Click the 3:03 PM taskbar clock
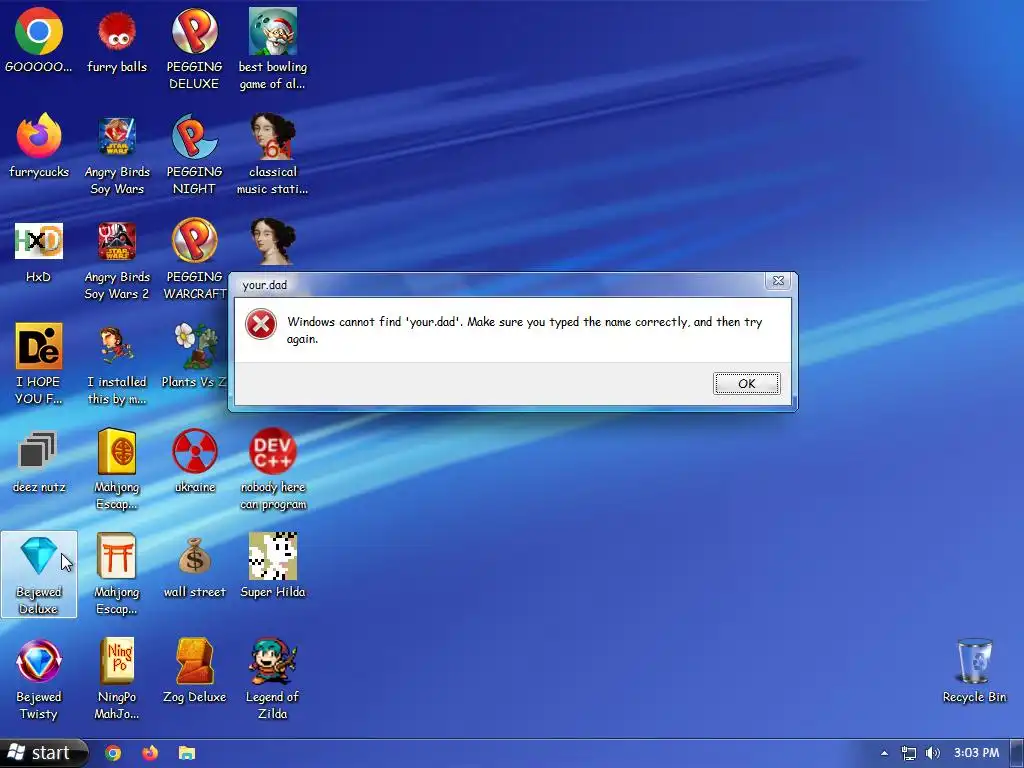This screenshot has height=768, width=1024. [976, 753]
